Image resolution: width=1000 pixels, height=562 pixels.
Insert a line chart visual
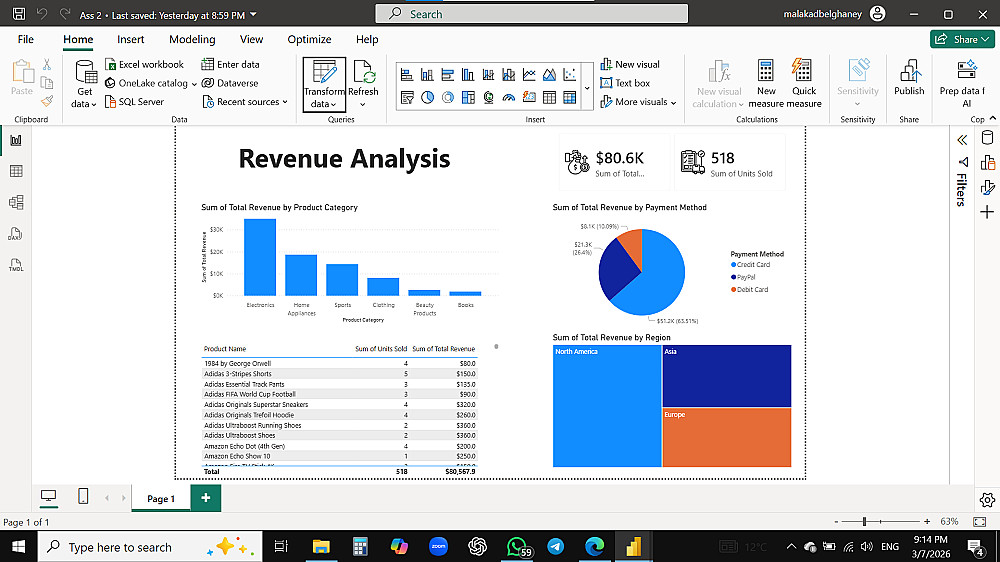pos(529,75)
